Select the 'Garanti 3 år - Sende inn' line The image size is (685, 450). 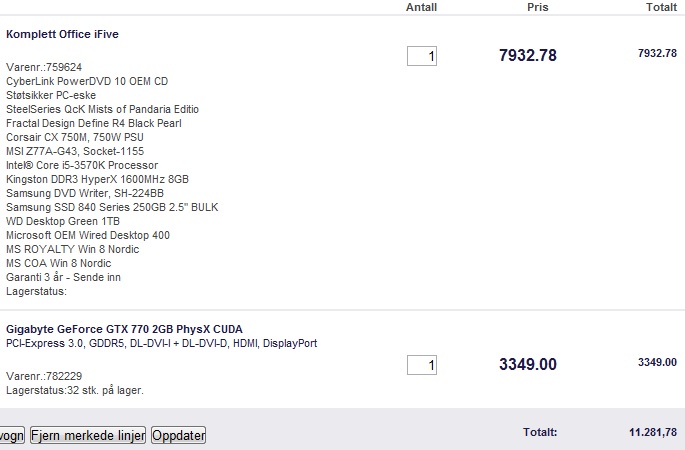[63, 277]
